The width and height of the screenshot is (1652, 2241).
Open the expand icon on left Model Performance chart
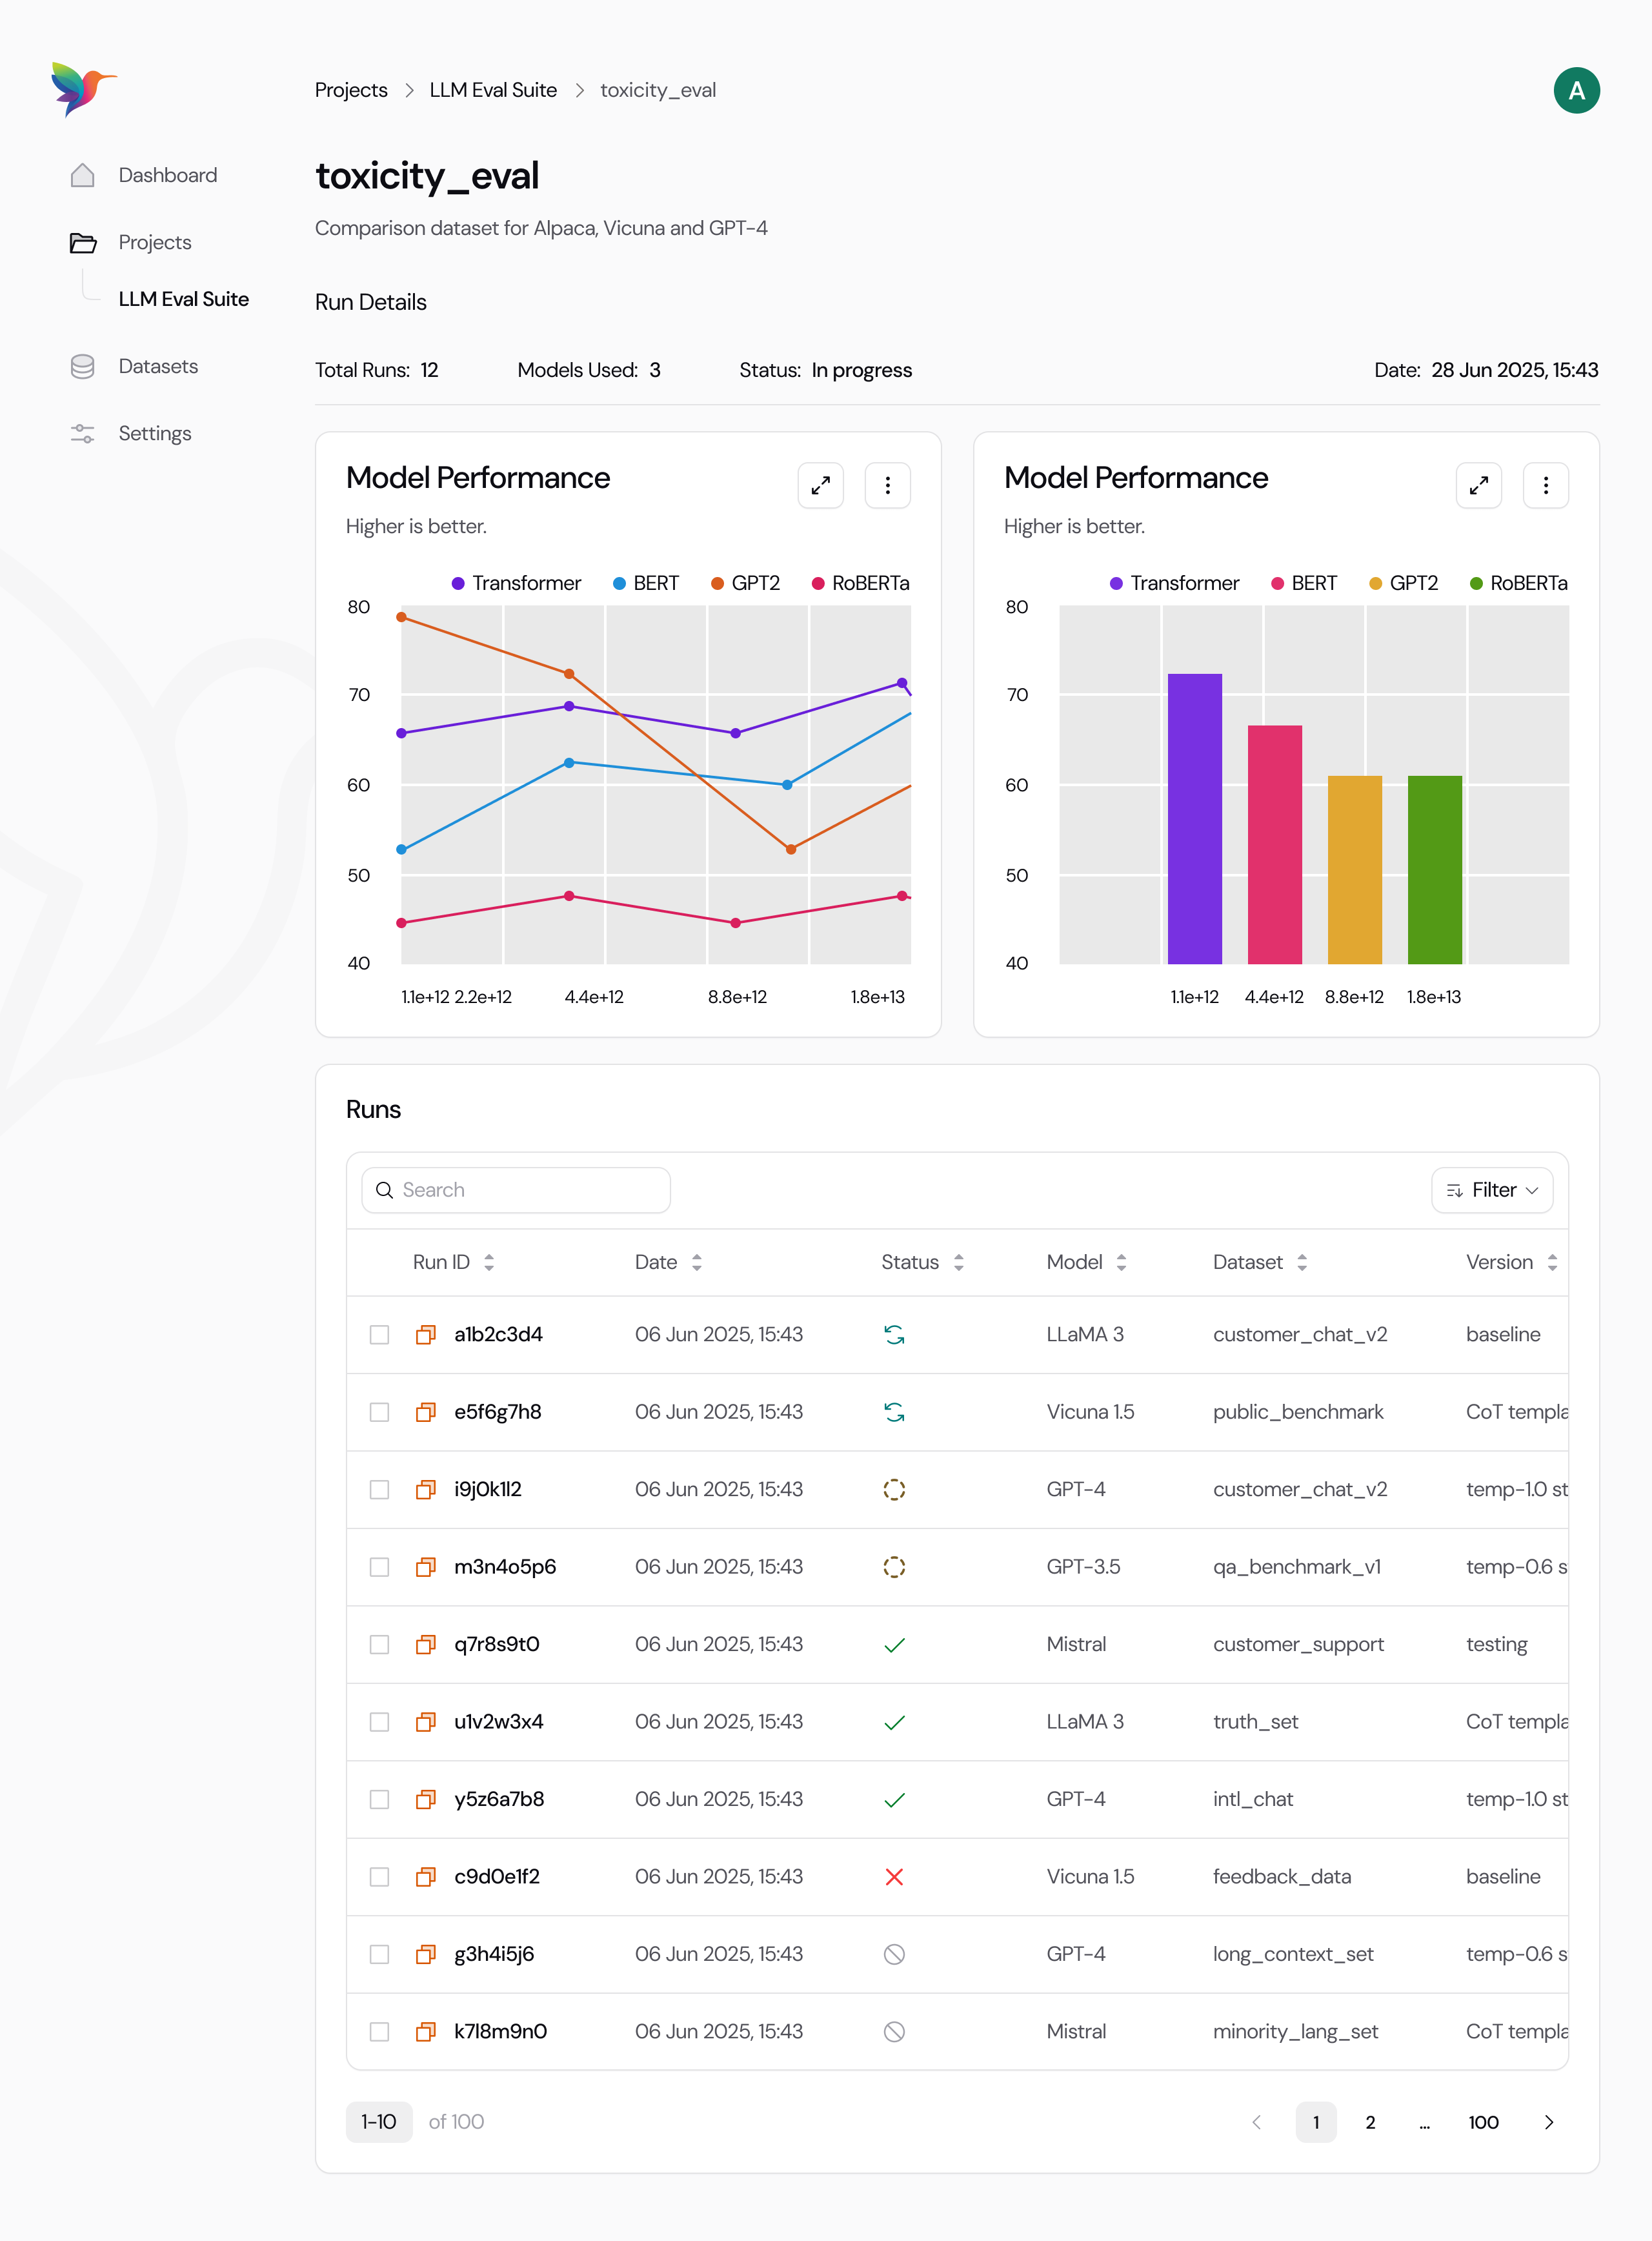[820, 485]
